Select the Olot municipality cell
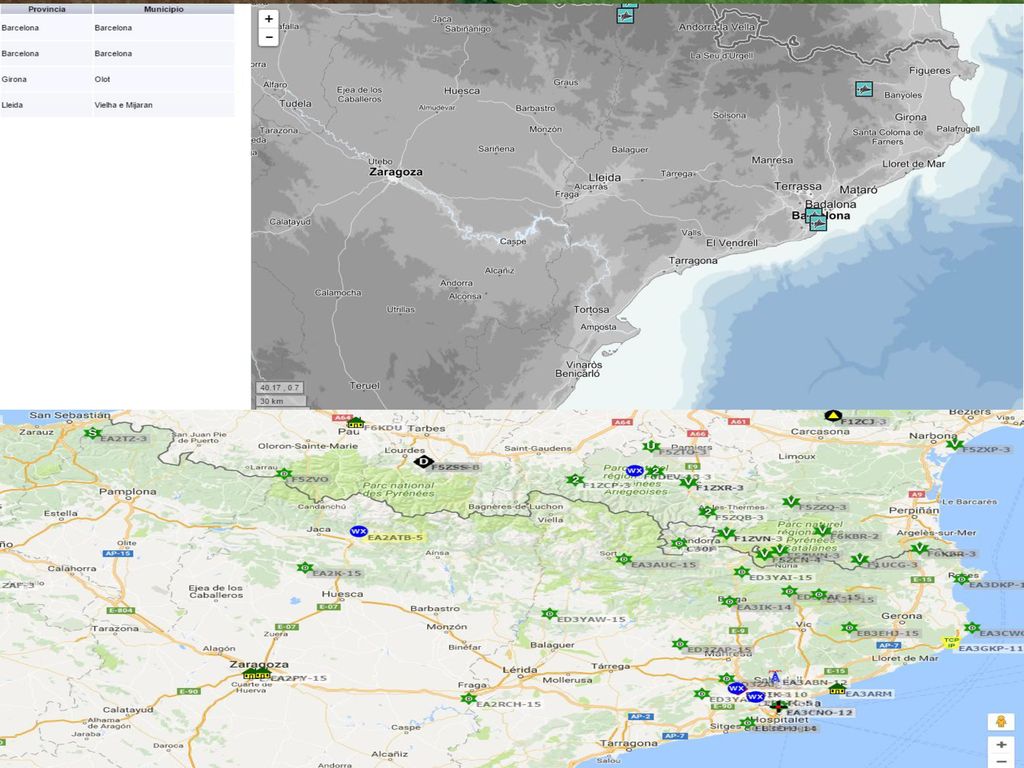This screenshot has width=1024, height=768. (163, 79)
